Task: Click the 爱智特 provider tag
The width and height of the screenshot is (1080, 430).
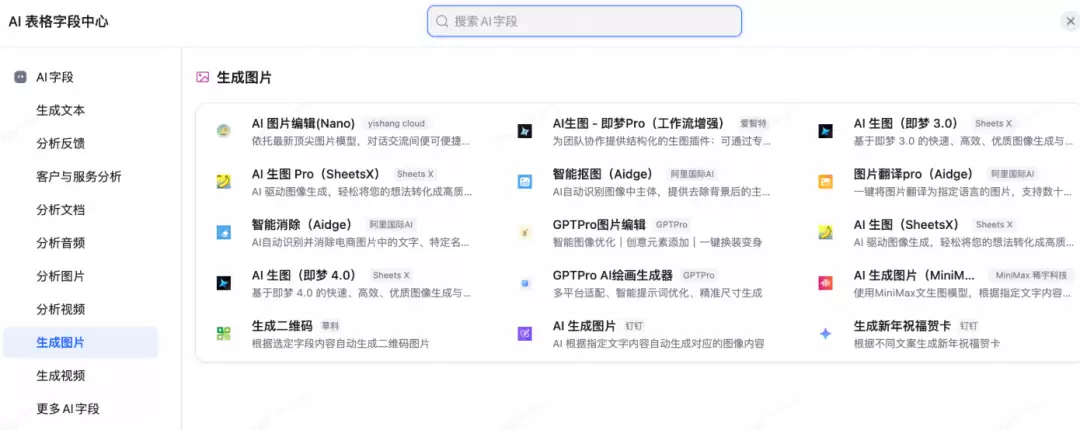Action: (x=753, y=124)
